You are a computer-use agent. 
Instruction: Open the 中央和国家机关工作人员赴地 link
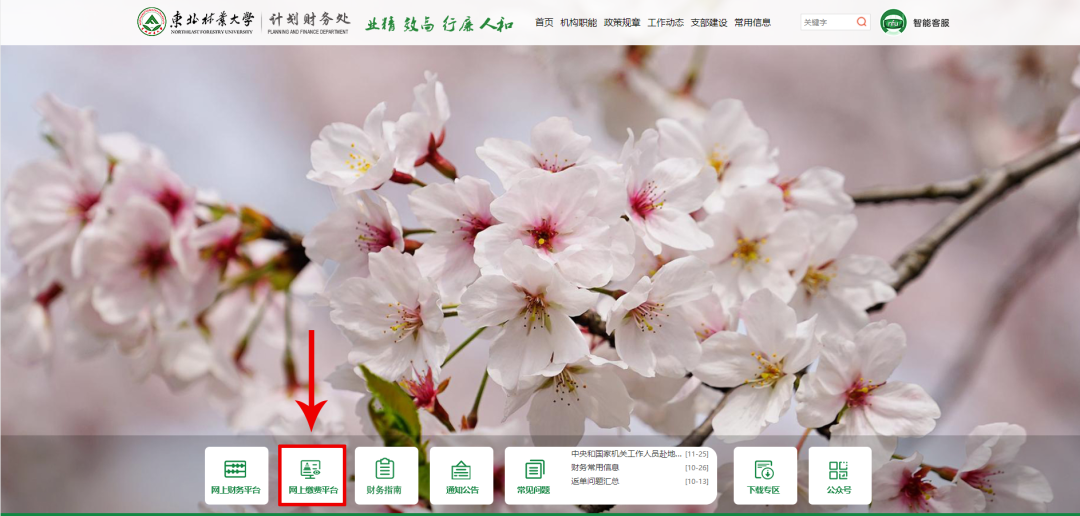tap(626, 454)
